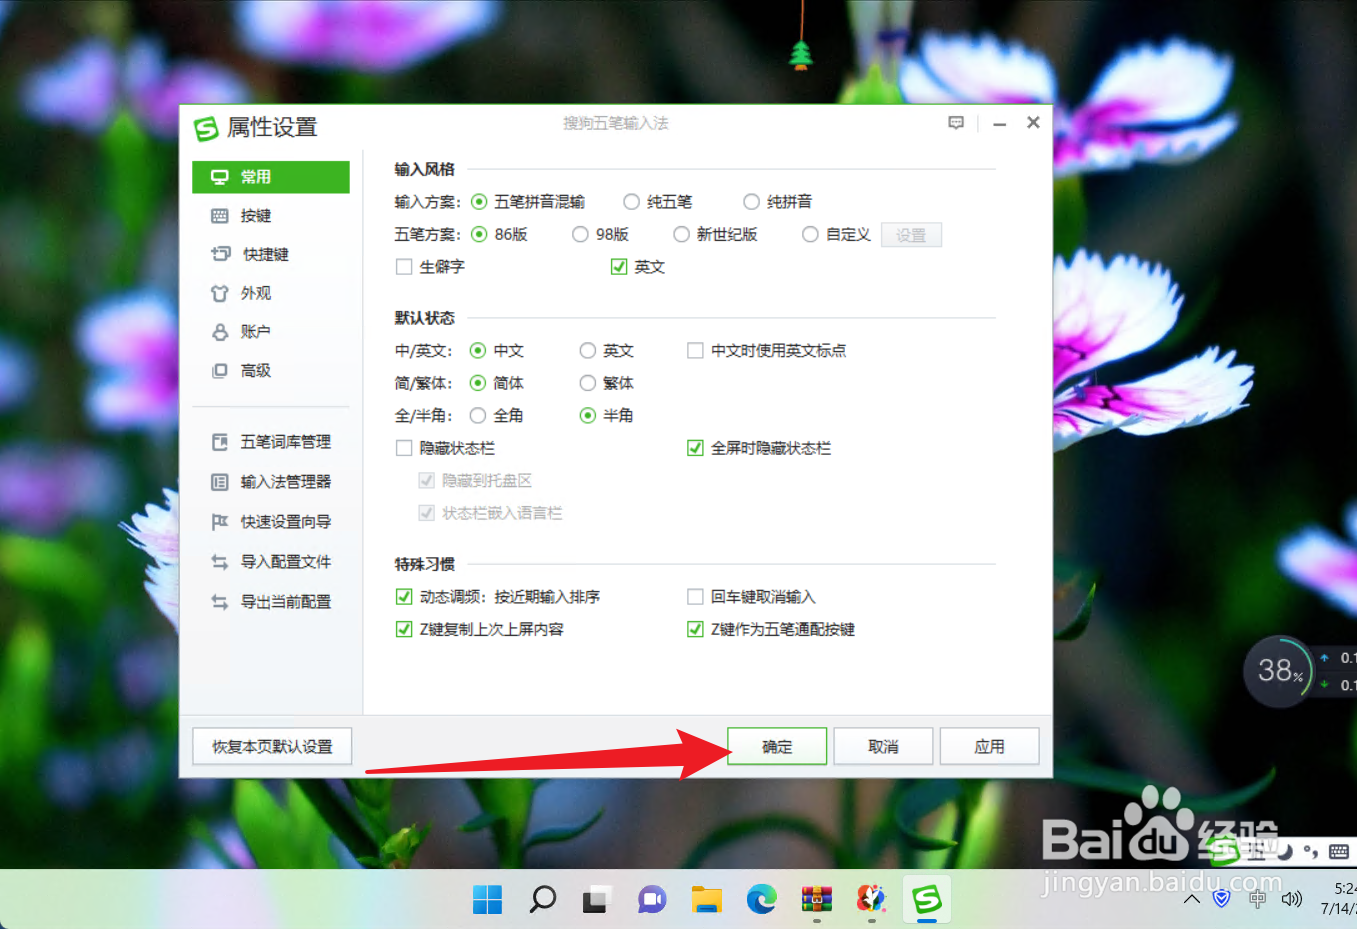This screenshot has height=929, width=1357.
Task: Toggle Z键作为五笔通配按键 checkbox
Action: pyautogui.click(x=695, y=630)
